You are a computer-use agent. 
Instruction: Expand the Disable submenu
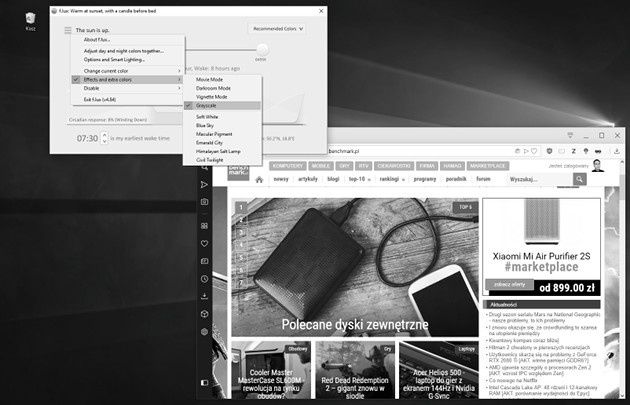tap(127, 88)
